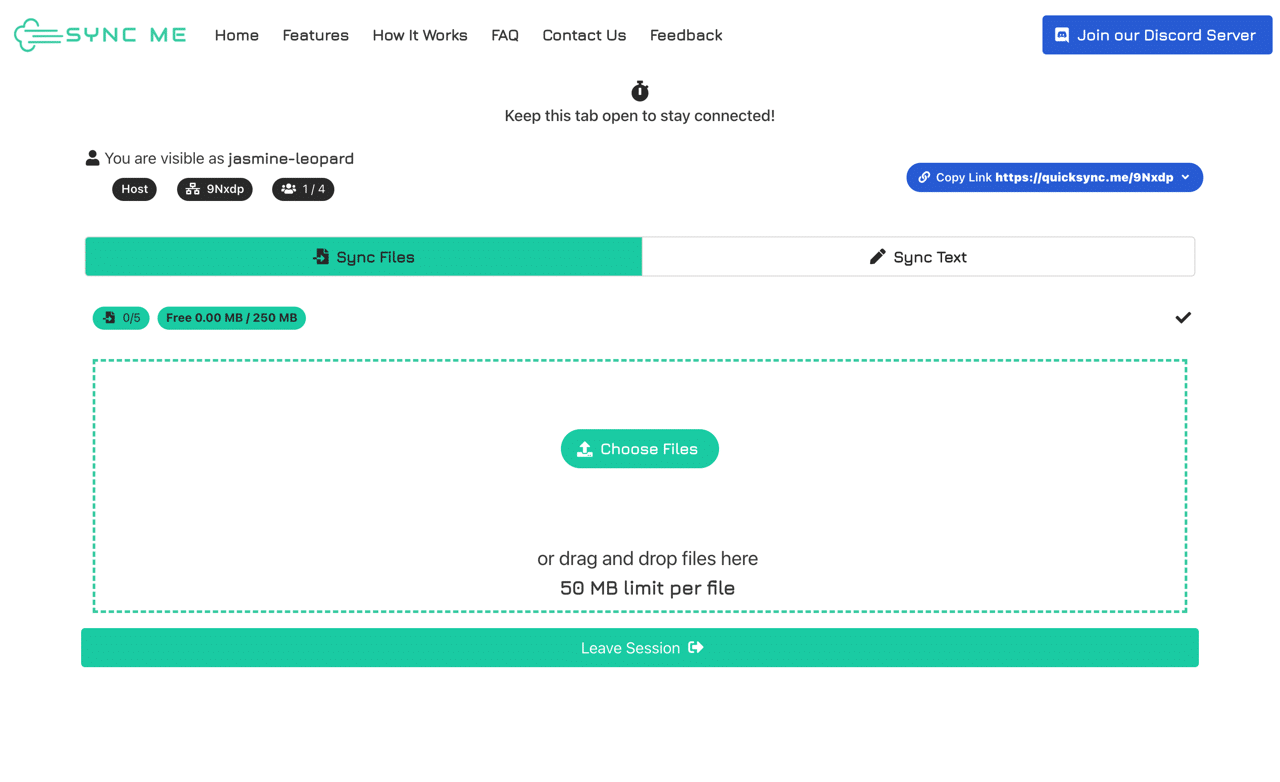Click the Free 0.00 MB / 250 MB storage indicator

tap(231, 318)
